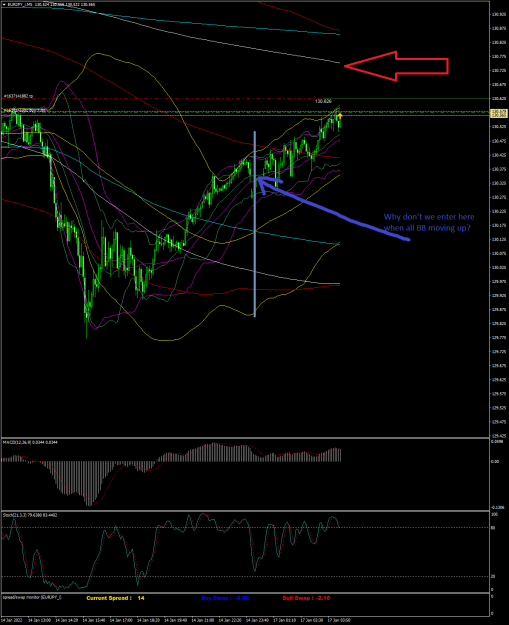Click the 0.00 level on MACD scale

point(496,461)
